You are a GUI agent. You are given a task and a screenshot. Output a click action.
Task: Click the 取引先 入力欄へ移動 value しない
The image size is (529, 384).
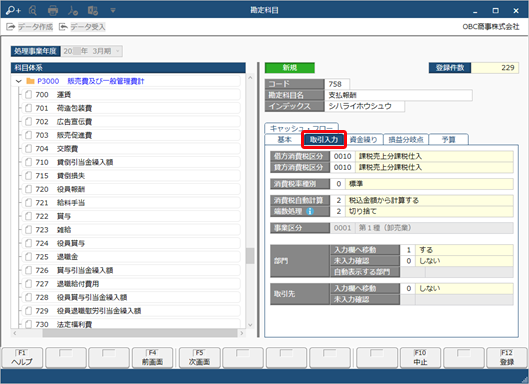click(x=464, y=289)
